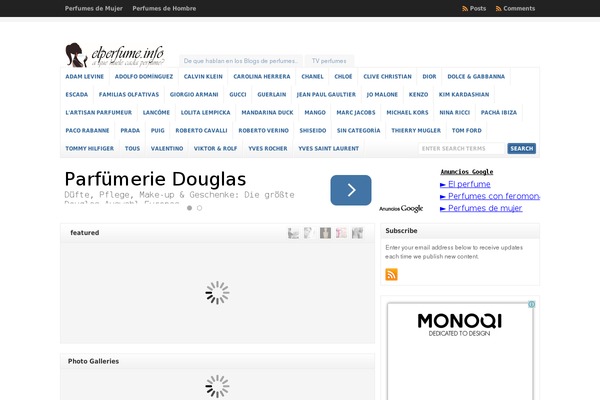The width and height of the screenshot is (600, 400).
Task: Select second featured thumbnail
Action: [x=309, y=233]
